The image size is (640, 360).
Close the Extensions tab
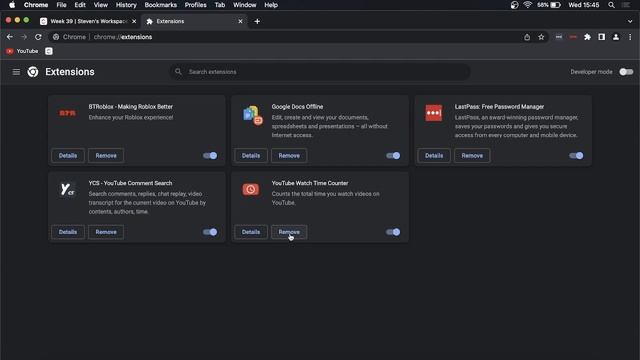(x=240, y=21)
